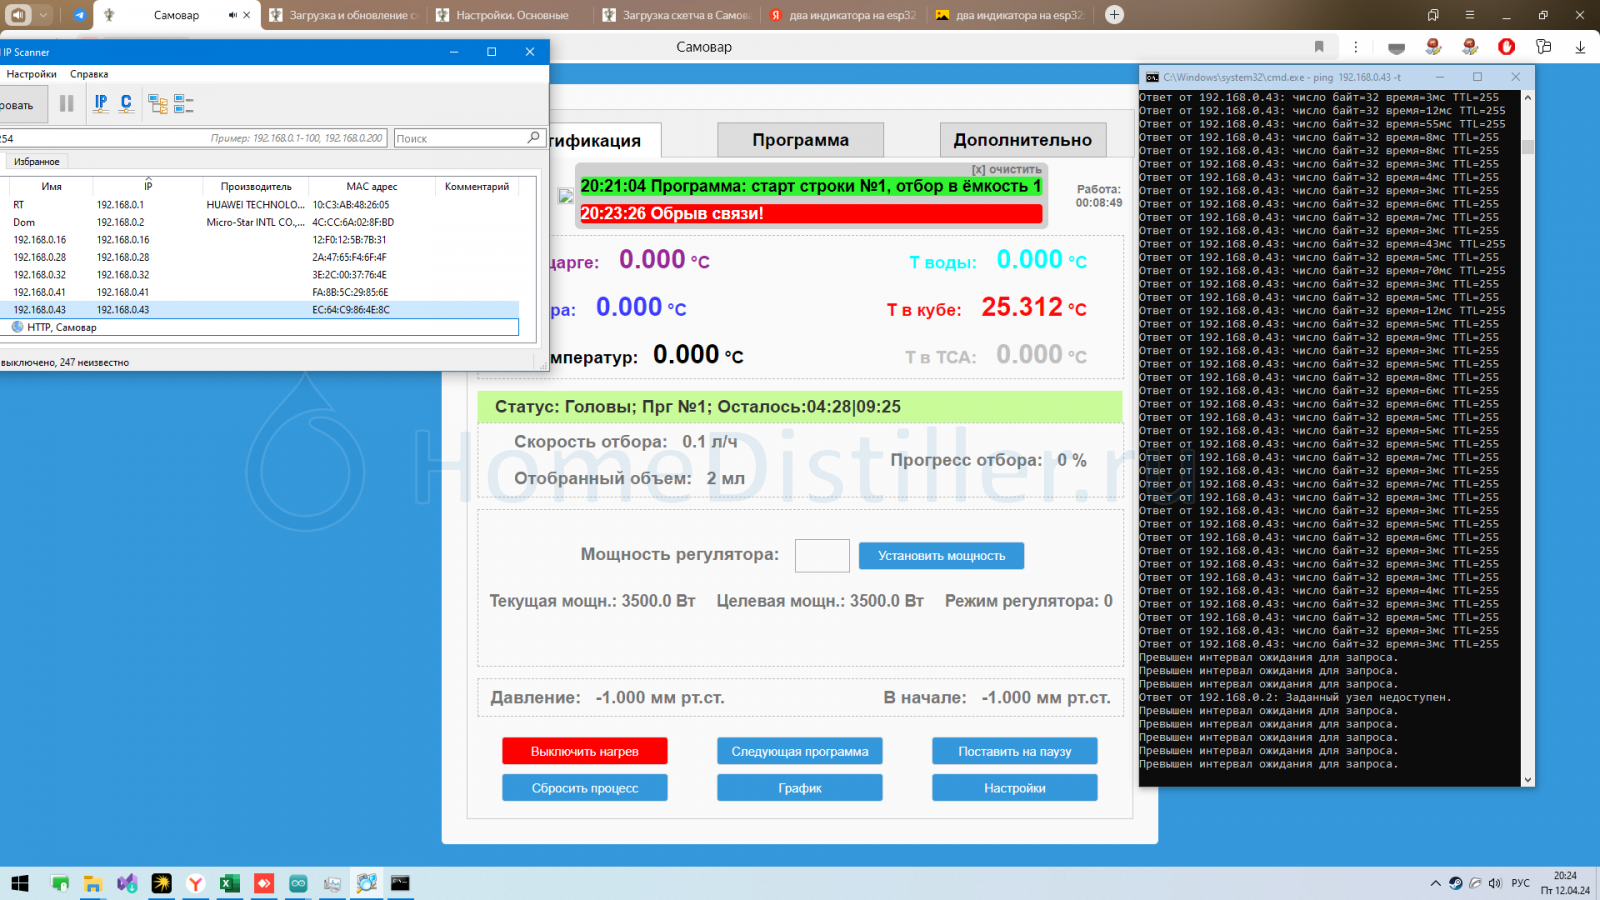Click the volume icon in system tray
This screenshot has width=1600, height=900.
click(x=1495, y=883)
